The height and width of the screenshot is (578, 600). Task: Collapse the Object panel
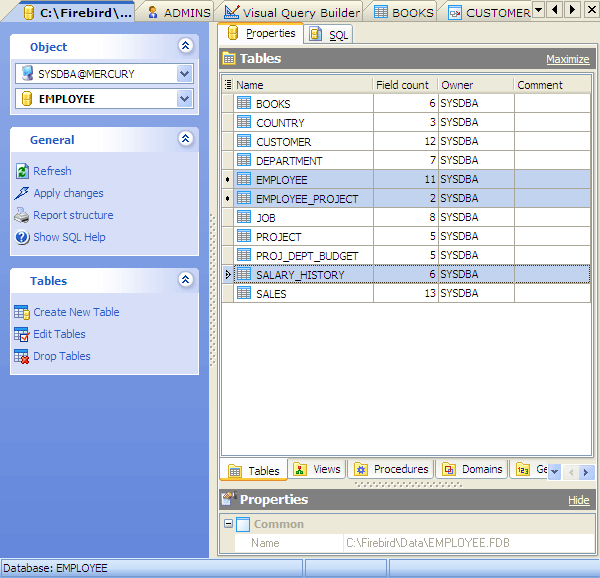coord(186,46)
